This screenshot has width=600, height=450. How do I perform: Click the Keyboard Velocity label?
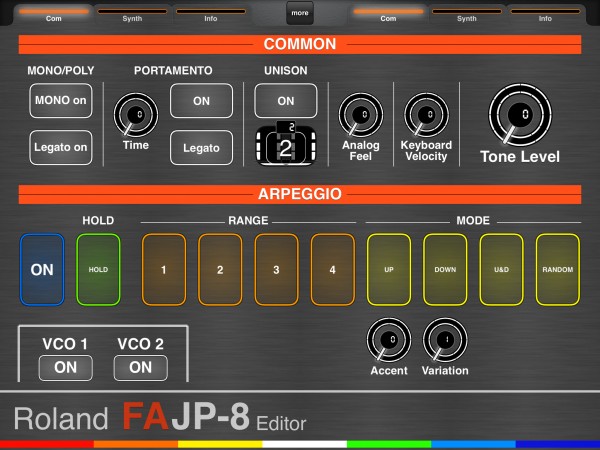426,151
